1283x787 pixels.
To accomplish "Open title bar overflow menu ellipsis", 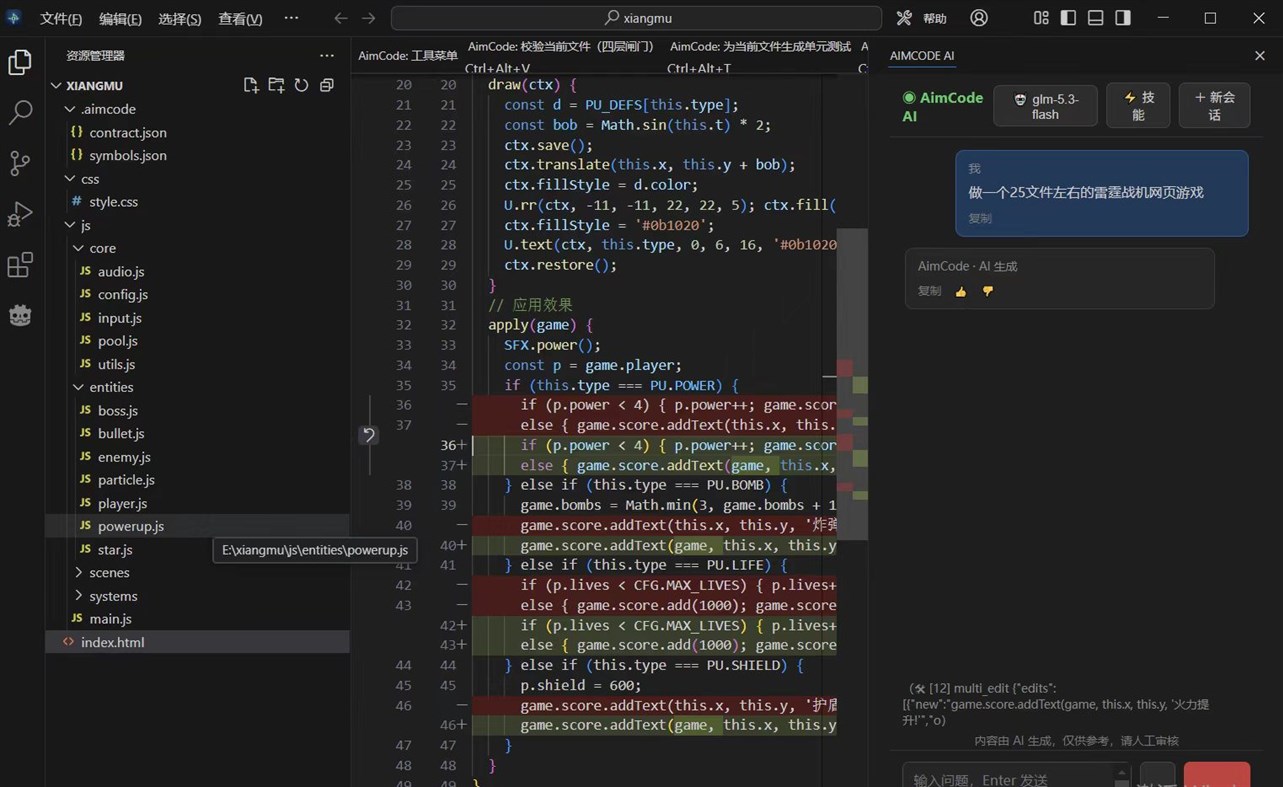I will point(291,18).
